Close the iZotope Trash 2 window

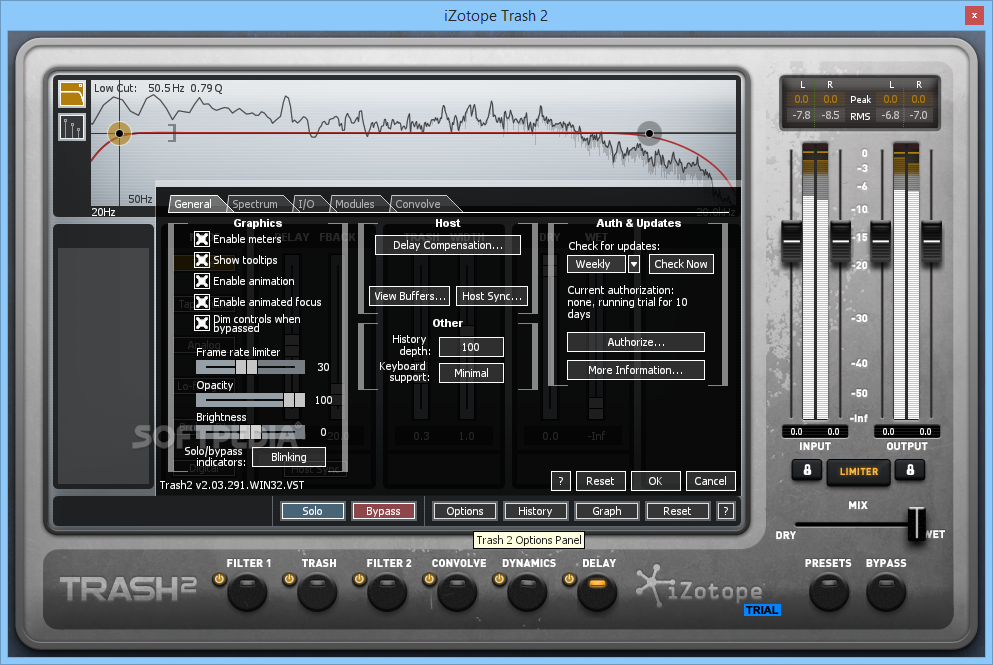coord(974,16)
